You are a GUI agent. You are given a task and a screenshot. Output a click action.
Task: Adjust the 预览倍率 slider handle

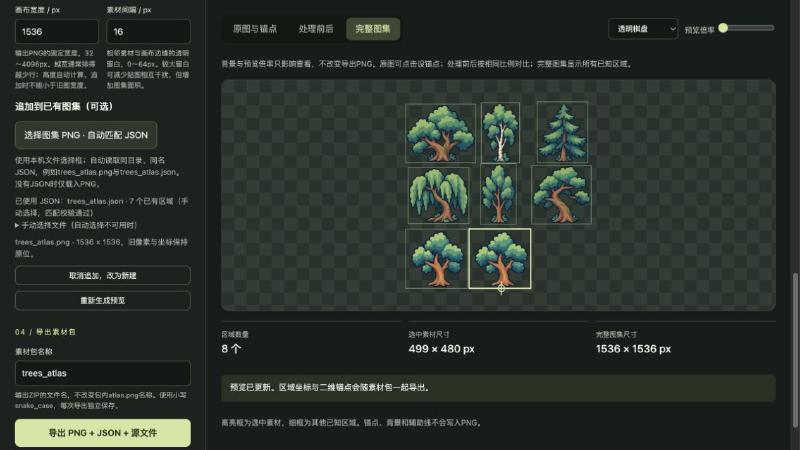(x=723, y=28)
